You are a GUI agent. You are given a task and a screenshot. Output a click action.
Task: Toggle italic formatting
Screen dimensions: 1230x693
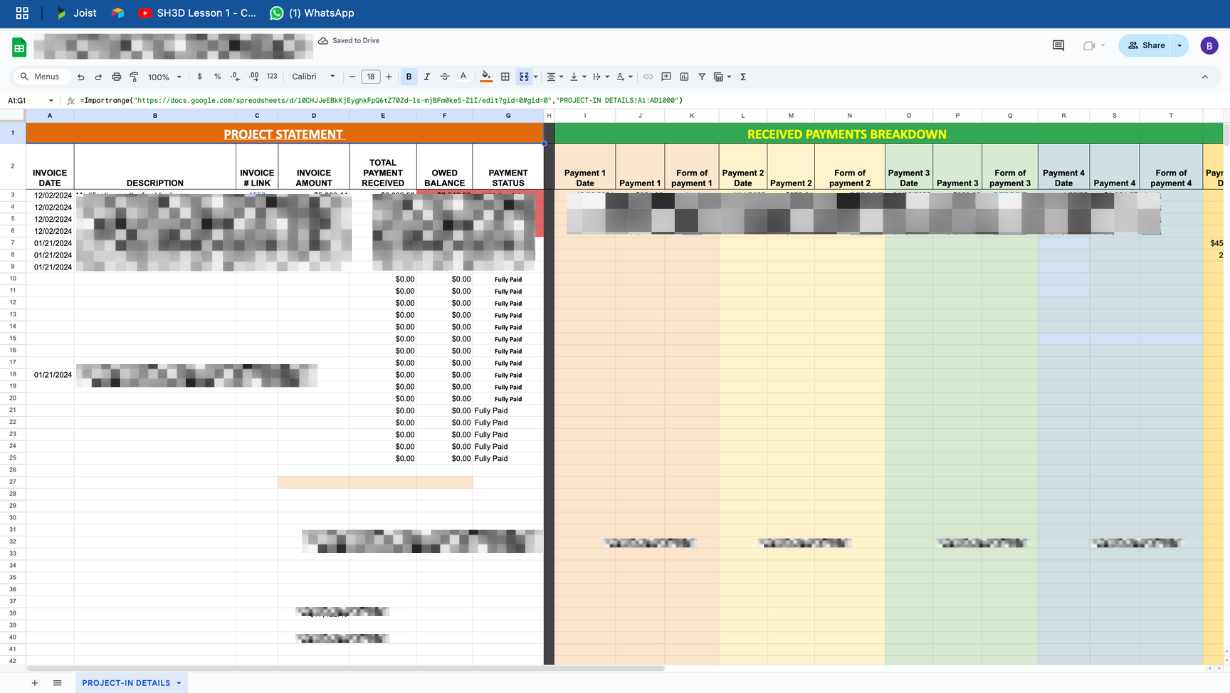click(427, 77)
